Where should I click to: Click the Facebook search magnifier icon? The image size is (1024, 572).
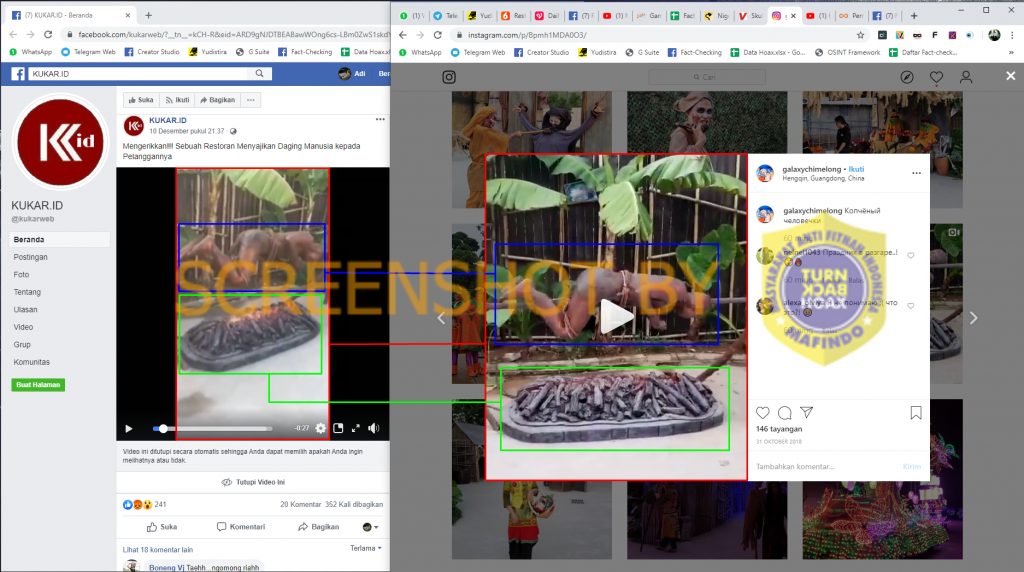(x=259, y=74)
